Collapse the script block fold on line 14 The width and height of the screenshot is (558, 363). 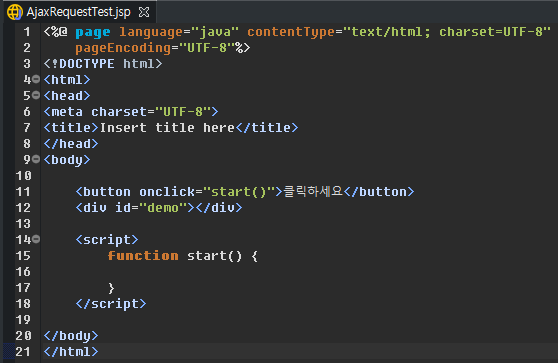tap(36, 239)
